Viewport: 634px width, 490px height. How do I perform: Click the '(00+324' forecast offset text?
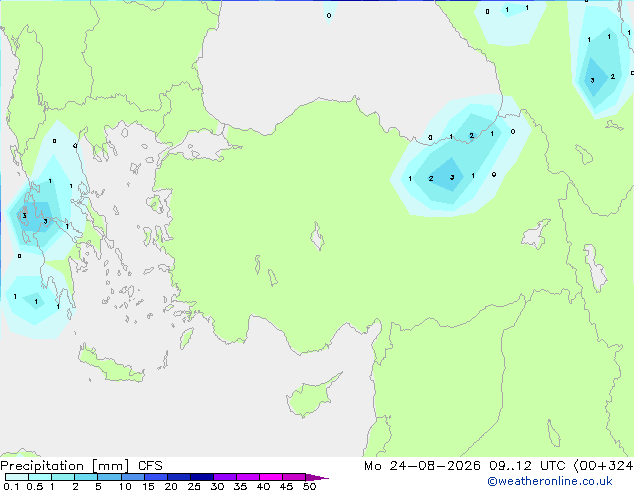[x=603, y=466]
